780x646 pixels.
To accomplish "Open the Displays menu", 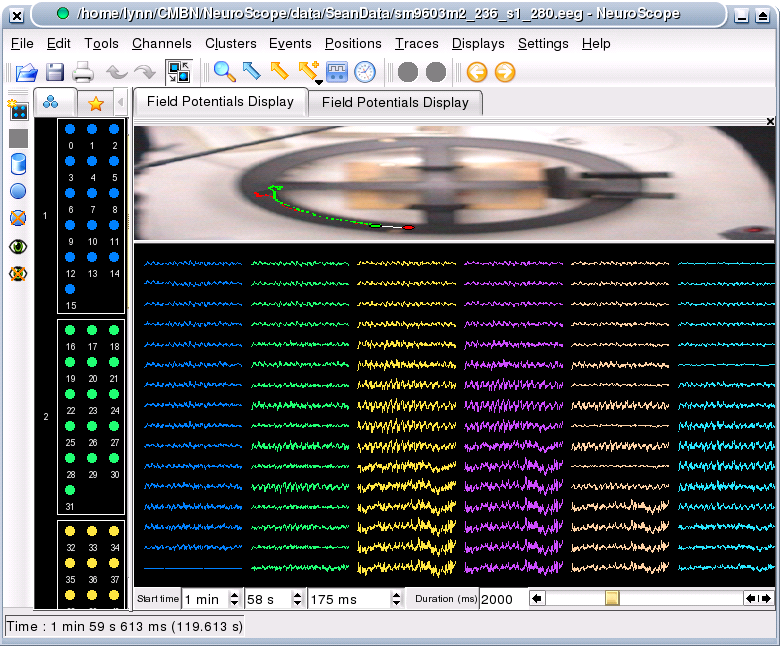I will pos(478,44).
